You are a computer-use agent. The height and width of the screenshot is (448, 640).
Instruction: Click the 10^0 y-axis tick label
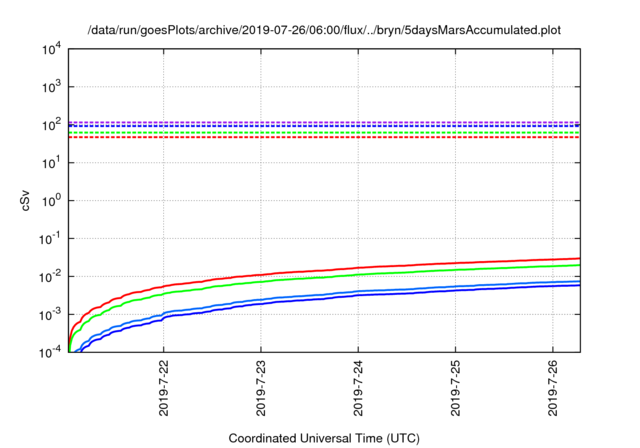(52, 201)
